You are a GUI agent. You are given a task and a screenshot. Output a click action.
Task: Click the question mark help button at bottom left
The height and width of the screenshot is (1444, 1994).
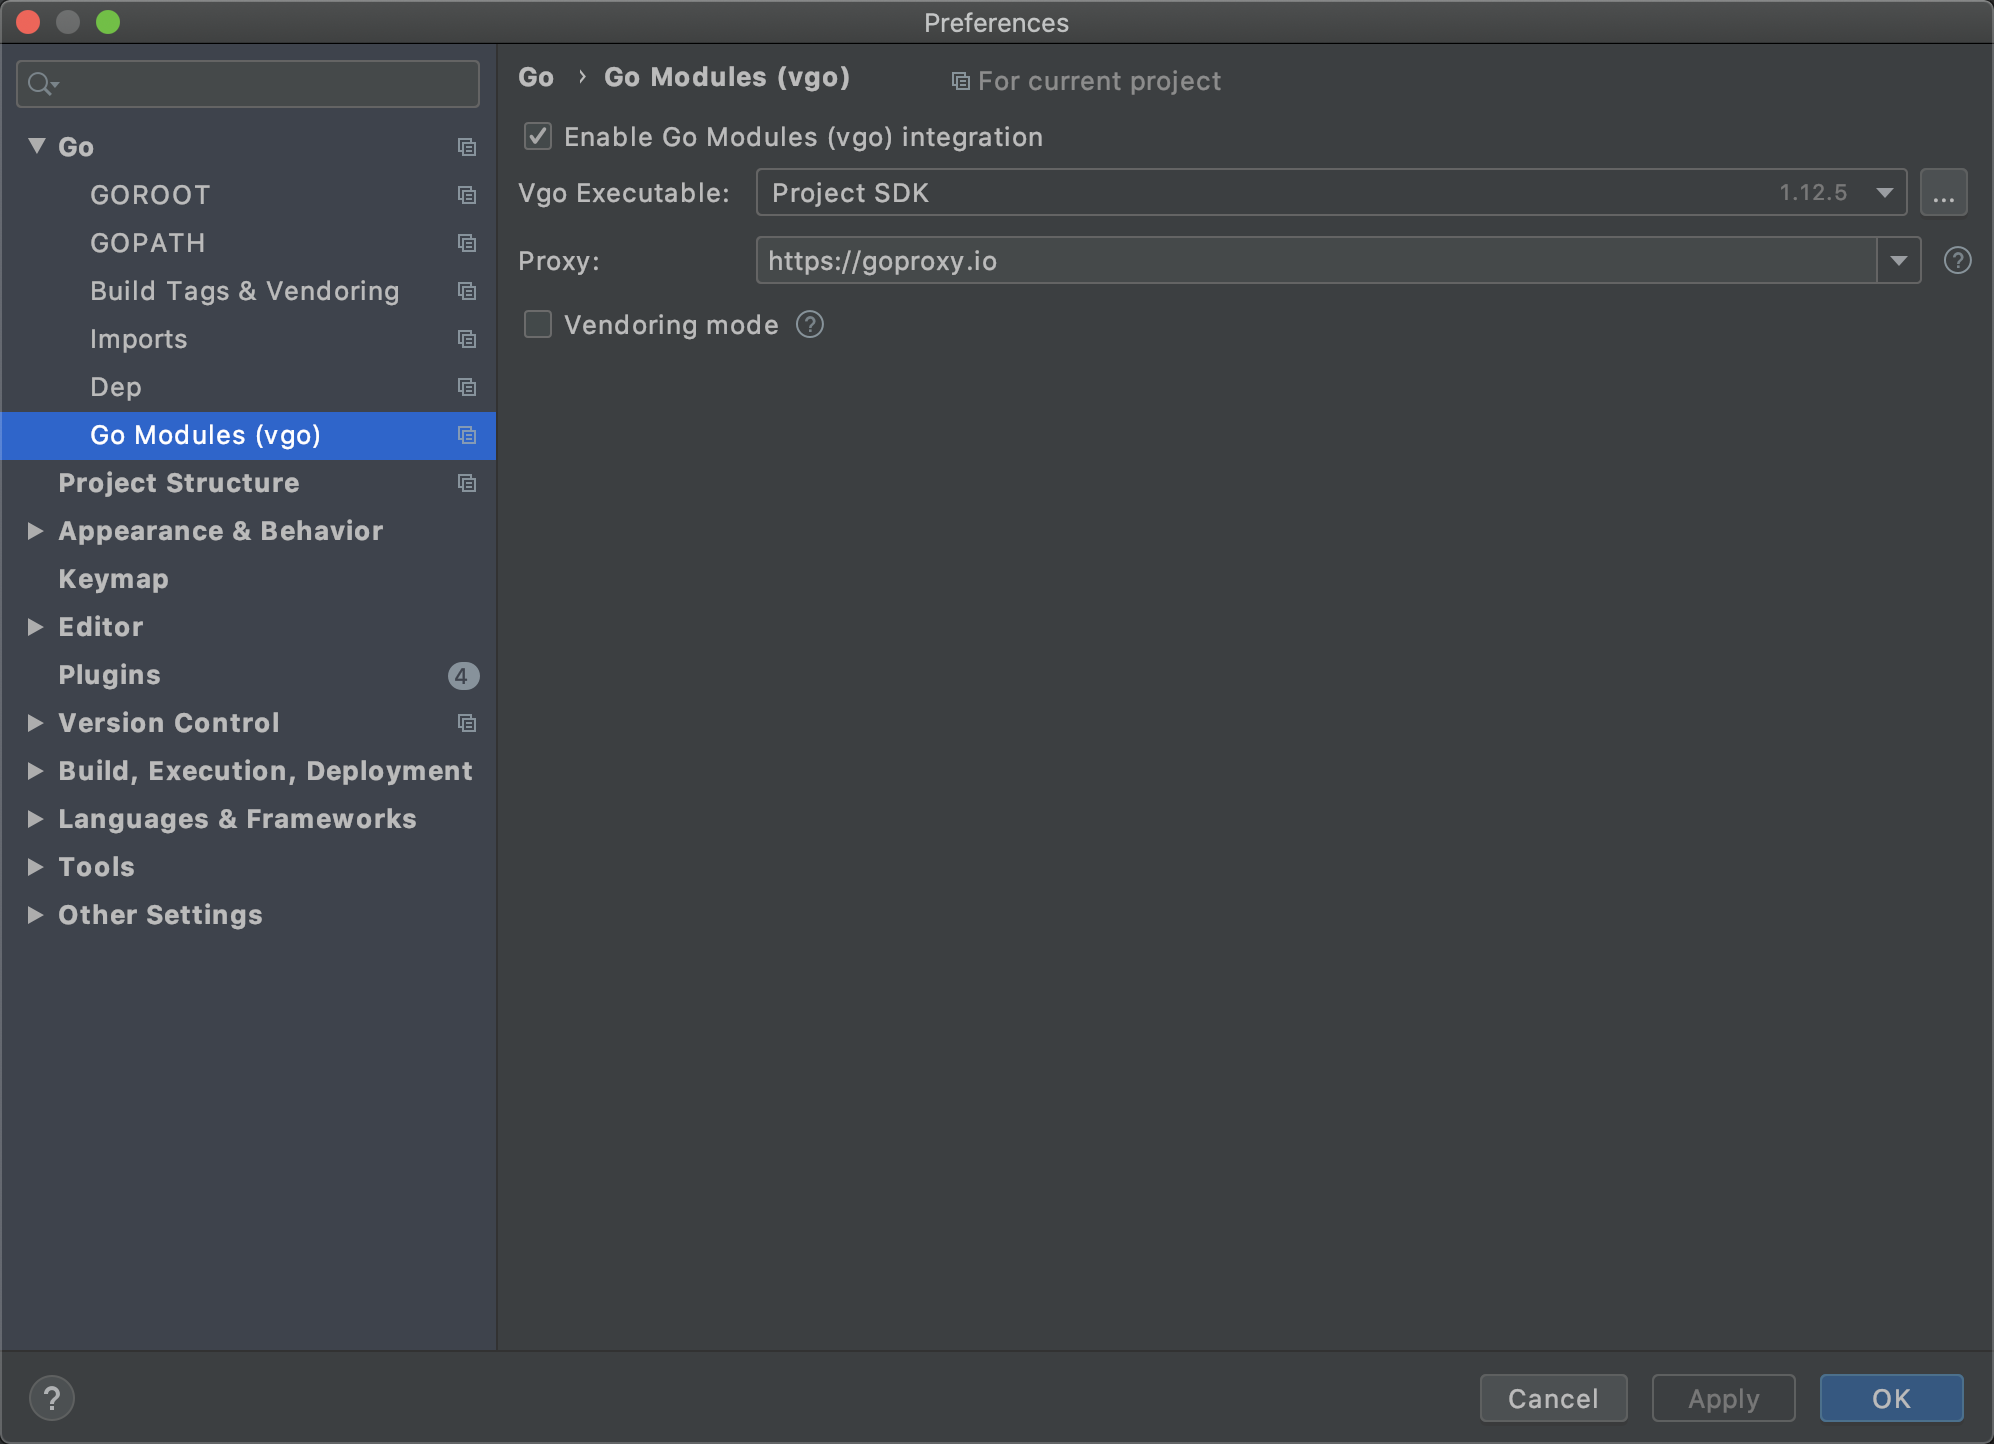52,1397
